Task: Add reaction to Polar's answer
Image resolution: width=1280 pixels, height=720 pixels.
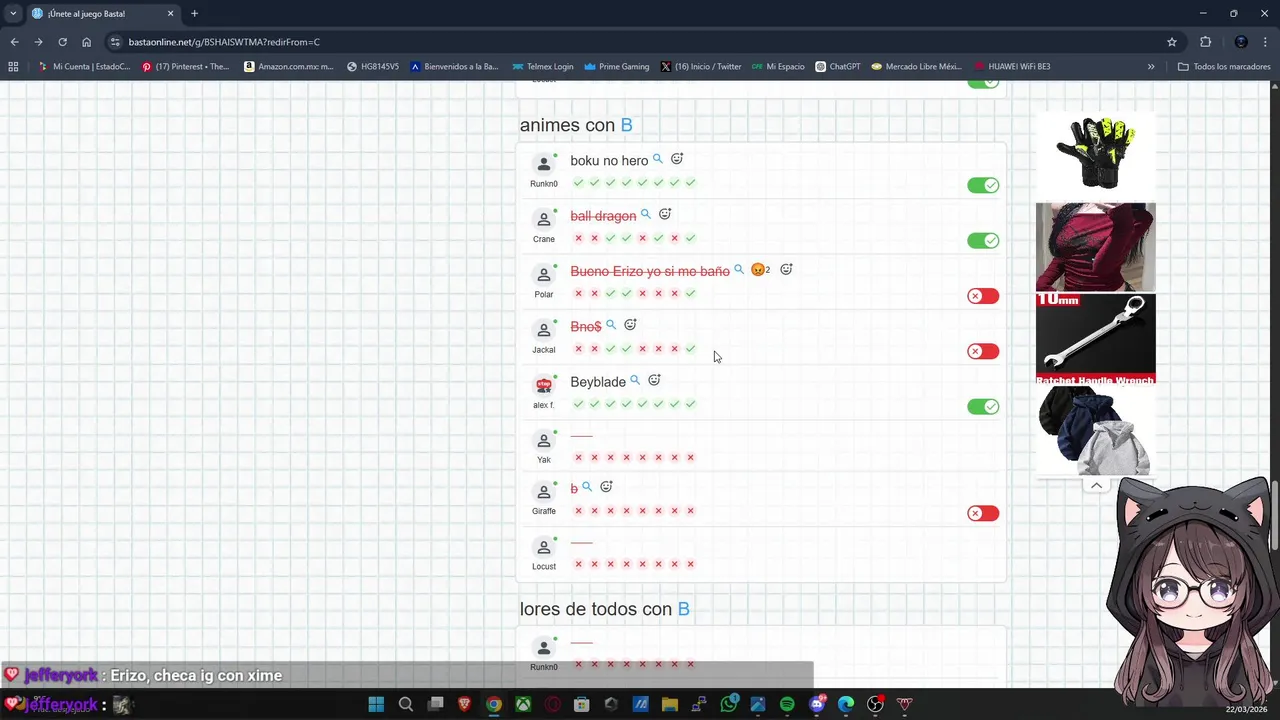Action: [x=786, y=269]
